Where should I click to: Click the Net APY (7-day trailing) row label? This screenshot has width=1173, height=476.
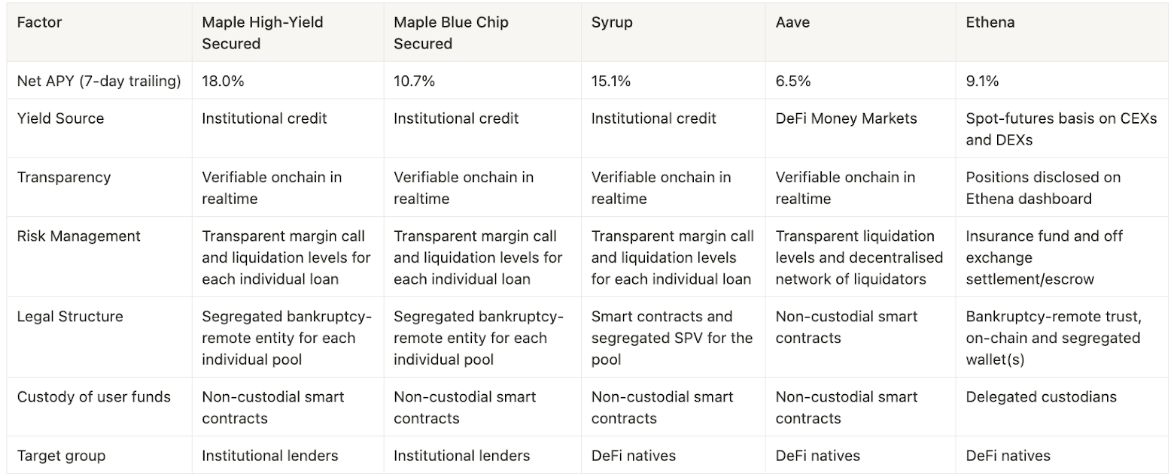point(99,81)
